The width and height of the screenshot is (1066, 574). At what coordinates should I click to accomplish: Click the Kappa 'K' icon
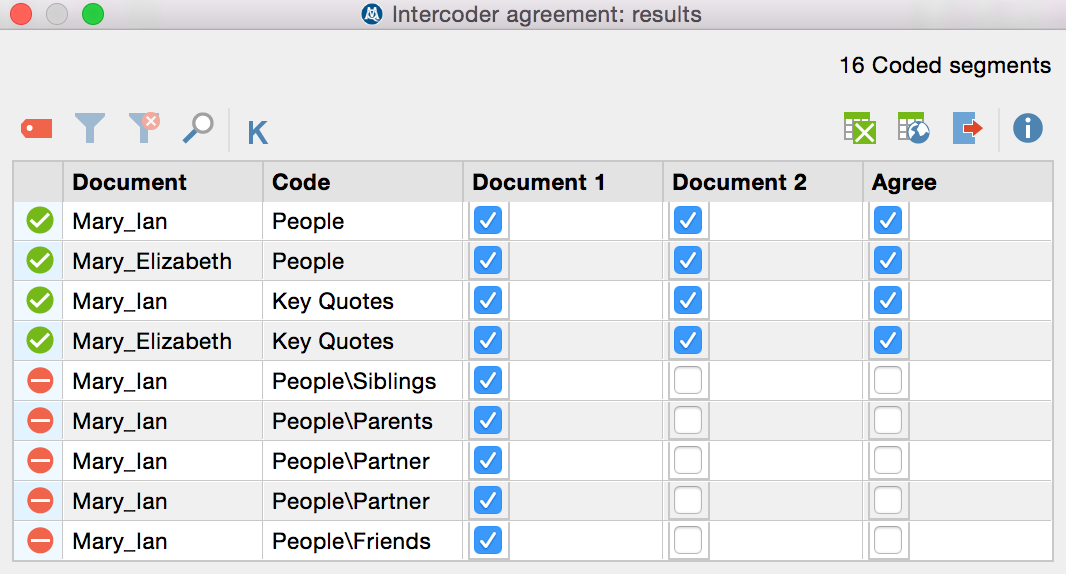pos(257,132)
